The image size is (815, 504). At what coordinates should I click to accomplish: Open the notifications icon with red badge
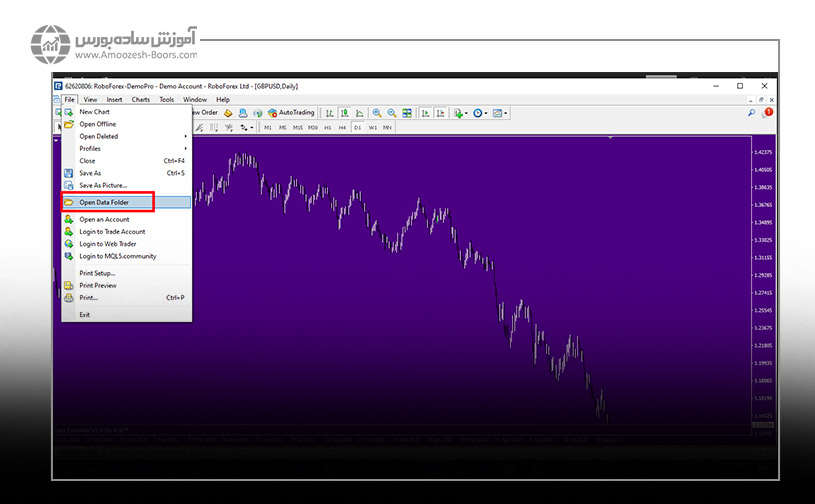[x=768, y=113]
